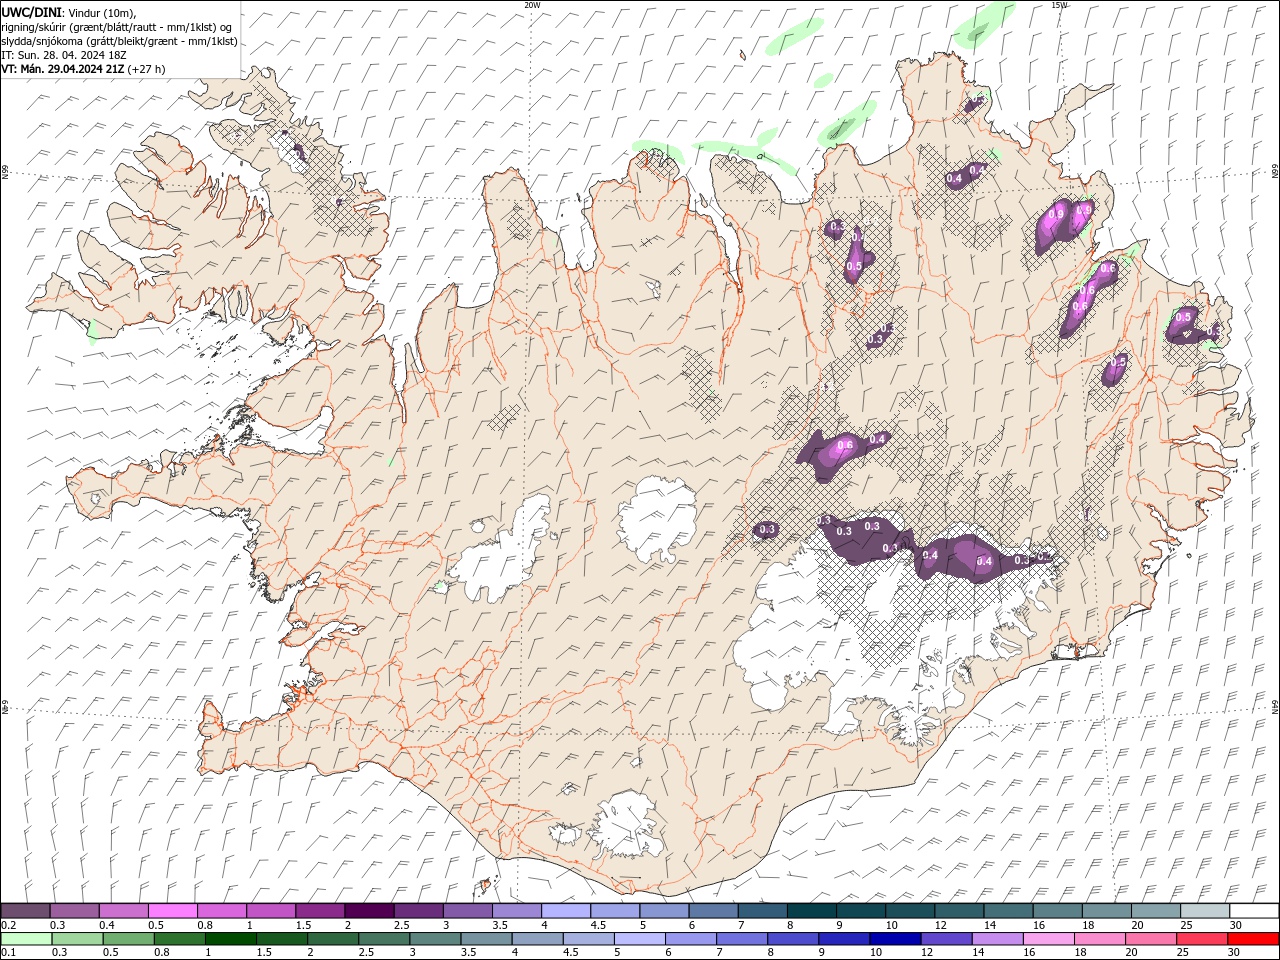Pick the dark purple 0.2 legend swatch
This screenshot has height=960, width=1280.
pos(25,910)
